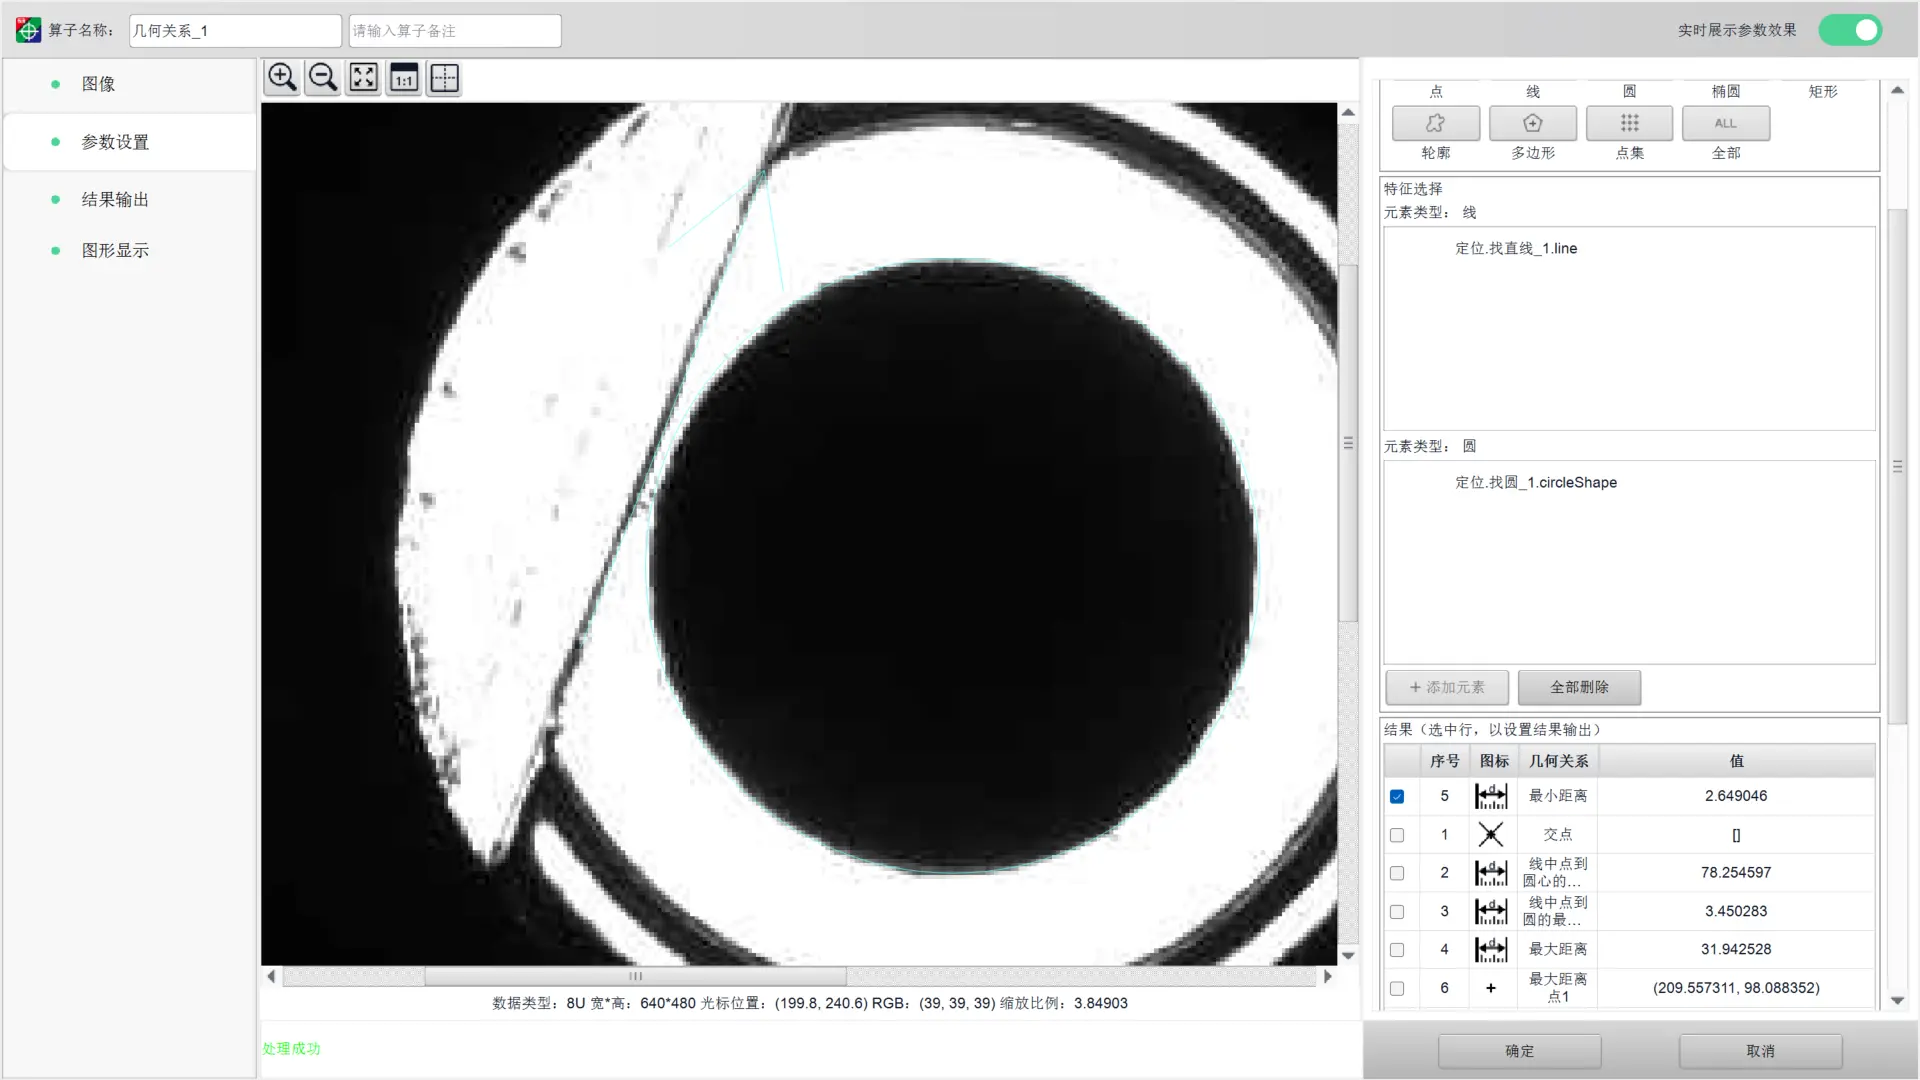Click the image viewer vertical scrollbar thumb
Image resolution: width=1920 pixels, height=1080 pixels.
[x=1348, y=443]
